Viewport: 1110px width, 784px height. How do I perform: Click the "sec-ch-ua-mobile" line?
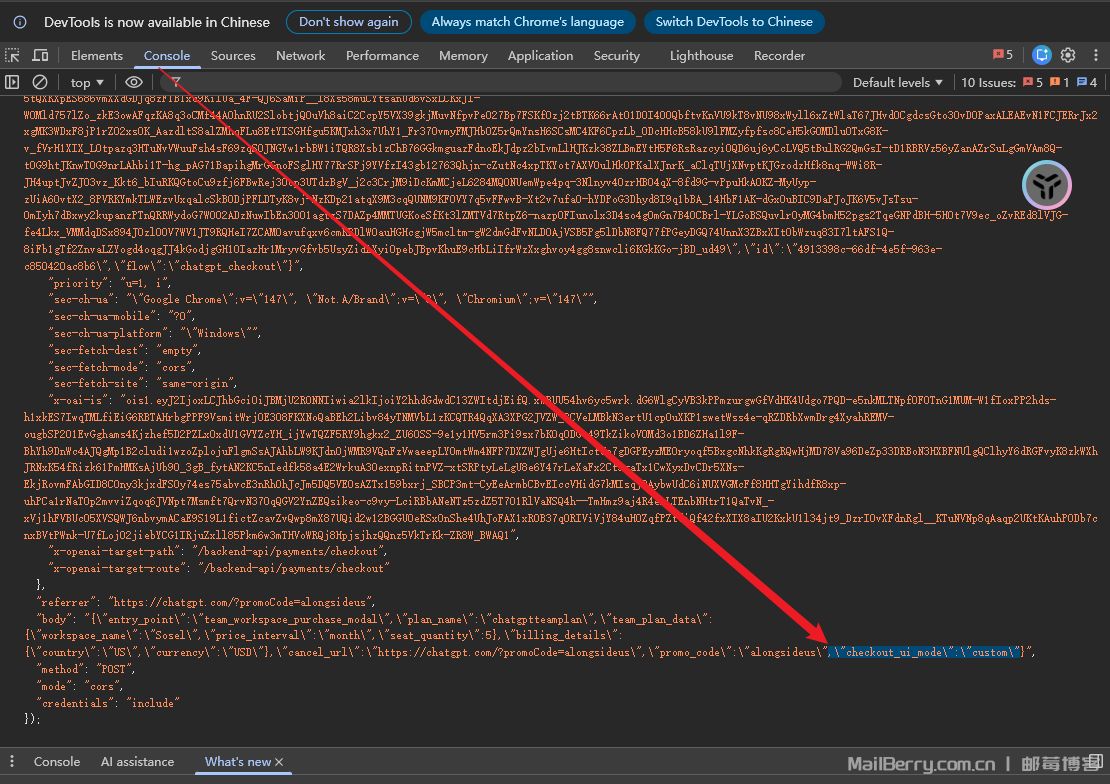coord(122,317)
